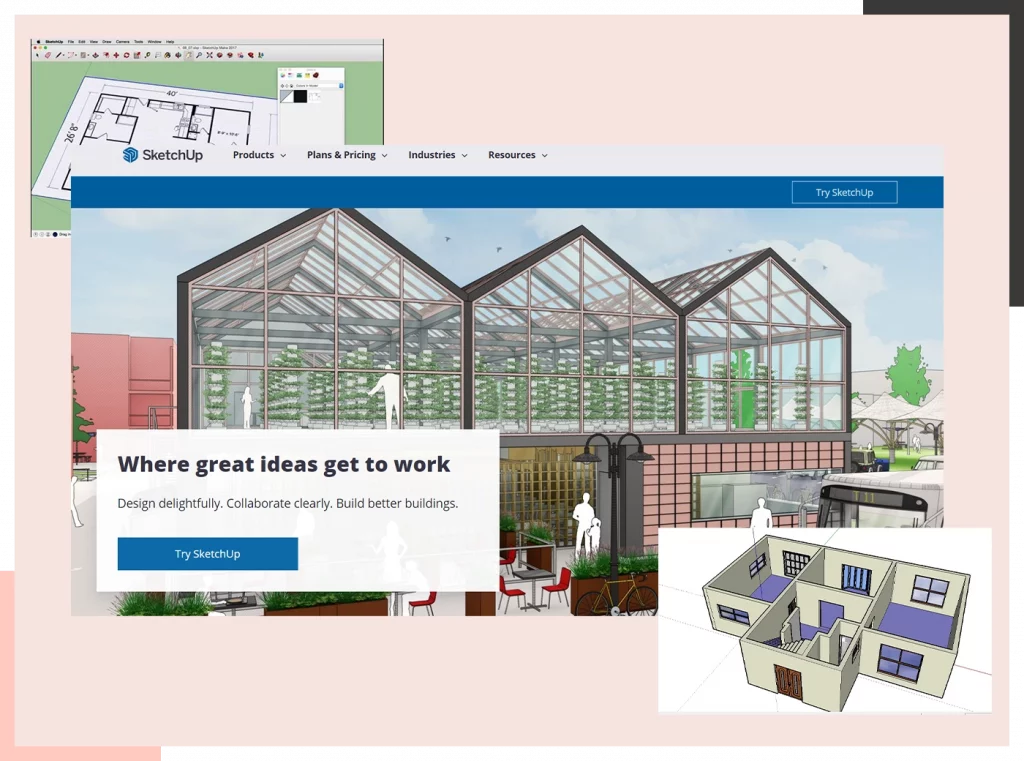The height and width of the screenshot is (761, 1024).
Task: Select the Rotate tool
Action: pyautogui.click(x=126, y=54)
